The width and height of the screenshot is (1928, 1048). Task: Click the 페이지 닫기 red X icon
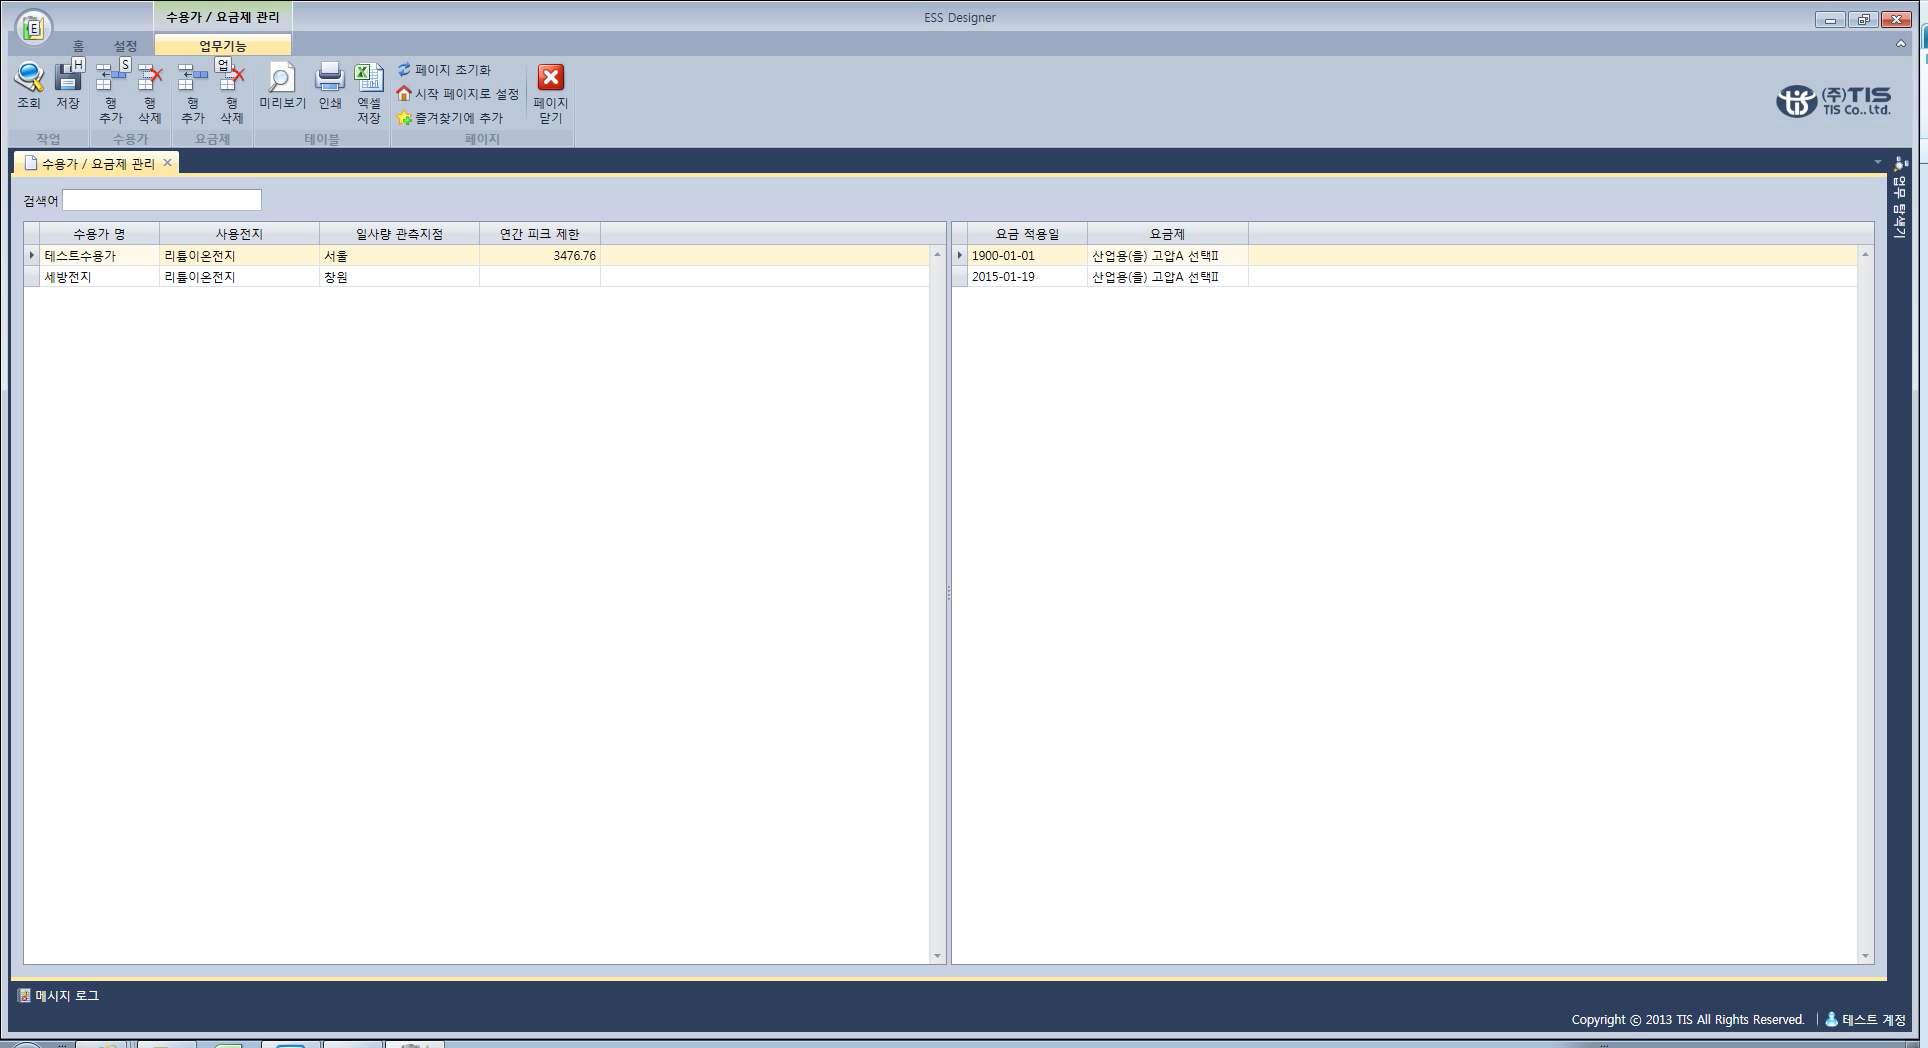click(551, 78)
